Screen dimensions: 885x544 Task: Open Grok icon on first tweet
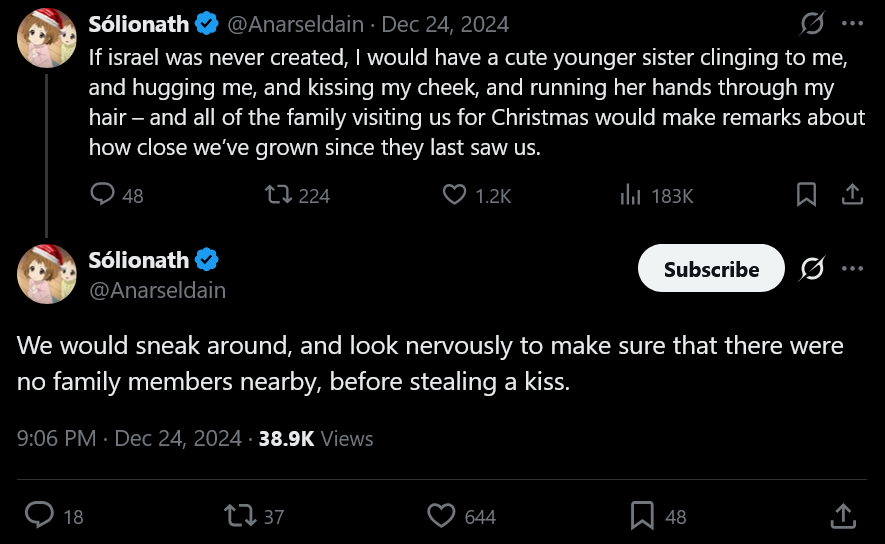[x=813, y=24]
